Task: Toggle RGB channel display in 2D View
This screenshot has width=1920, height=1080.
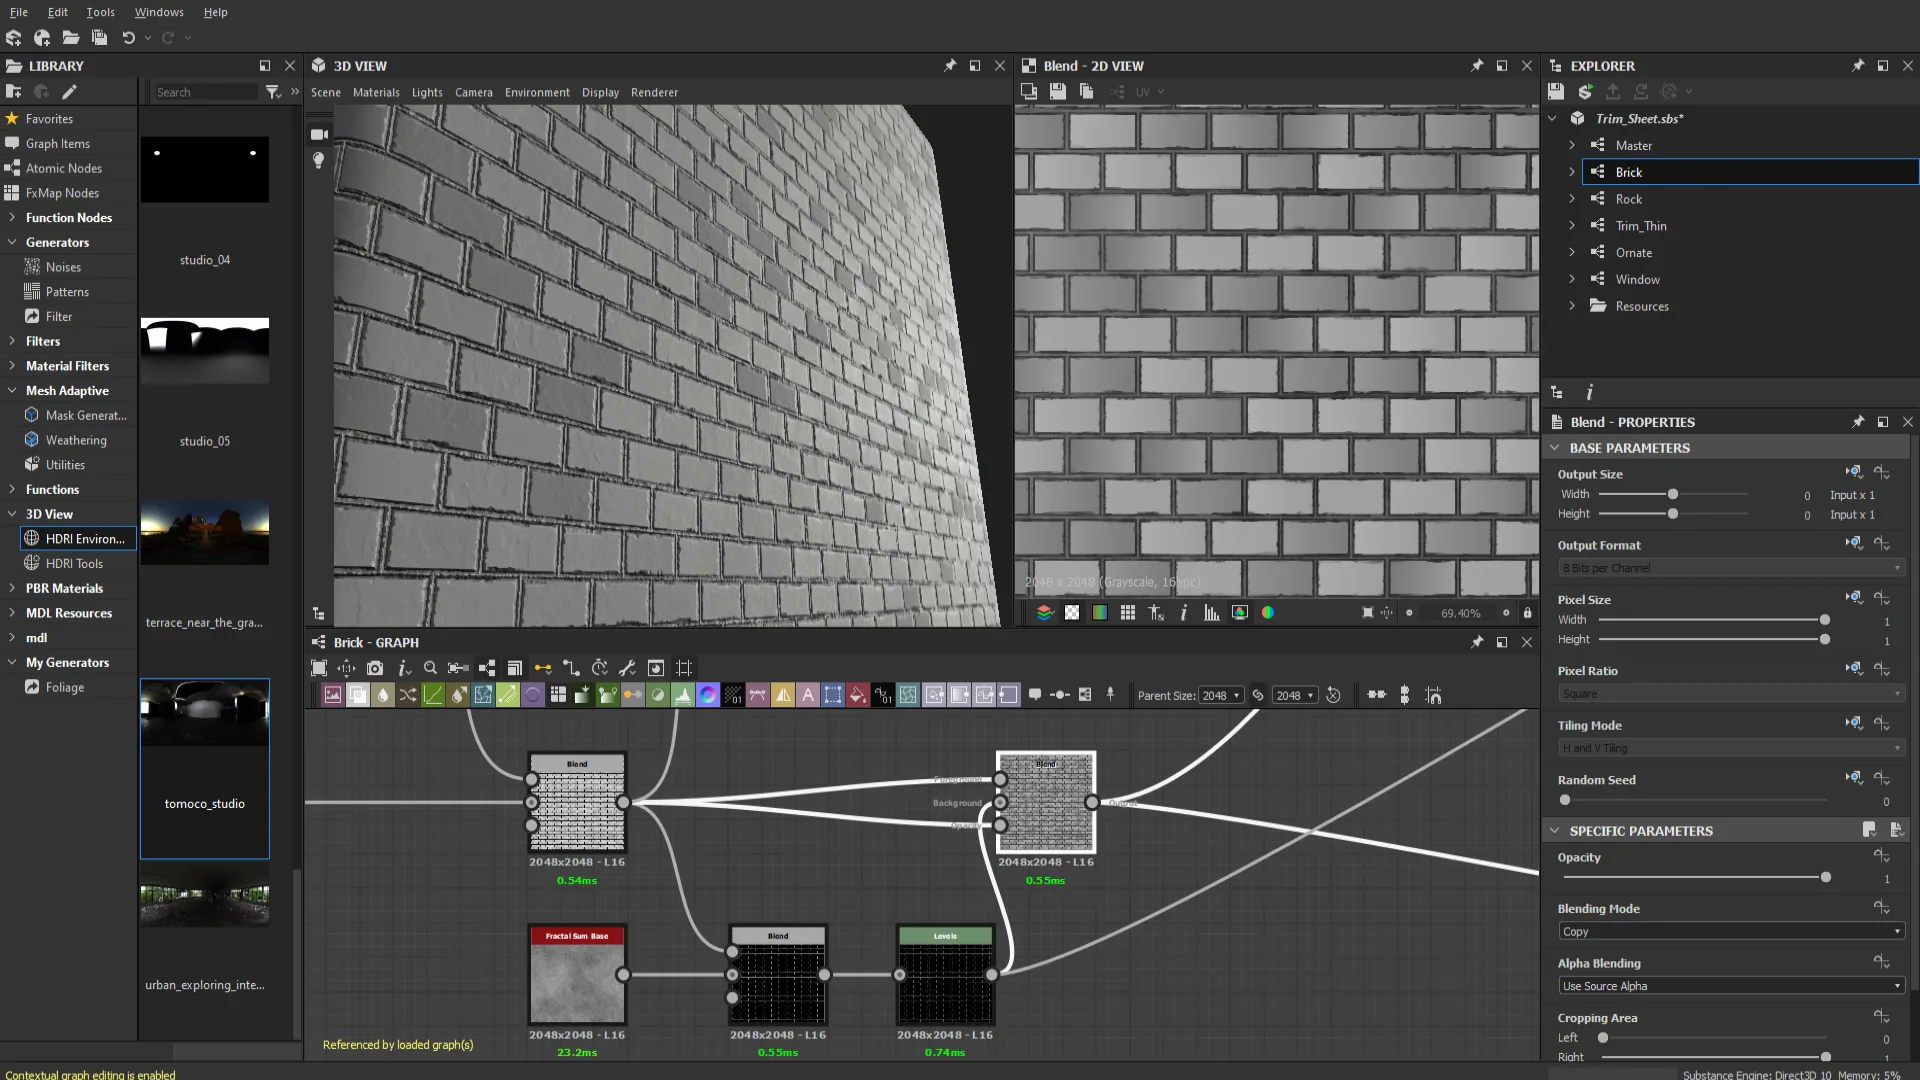Action: tap(1268, 613)
